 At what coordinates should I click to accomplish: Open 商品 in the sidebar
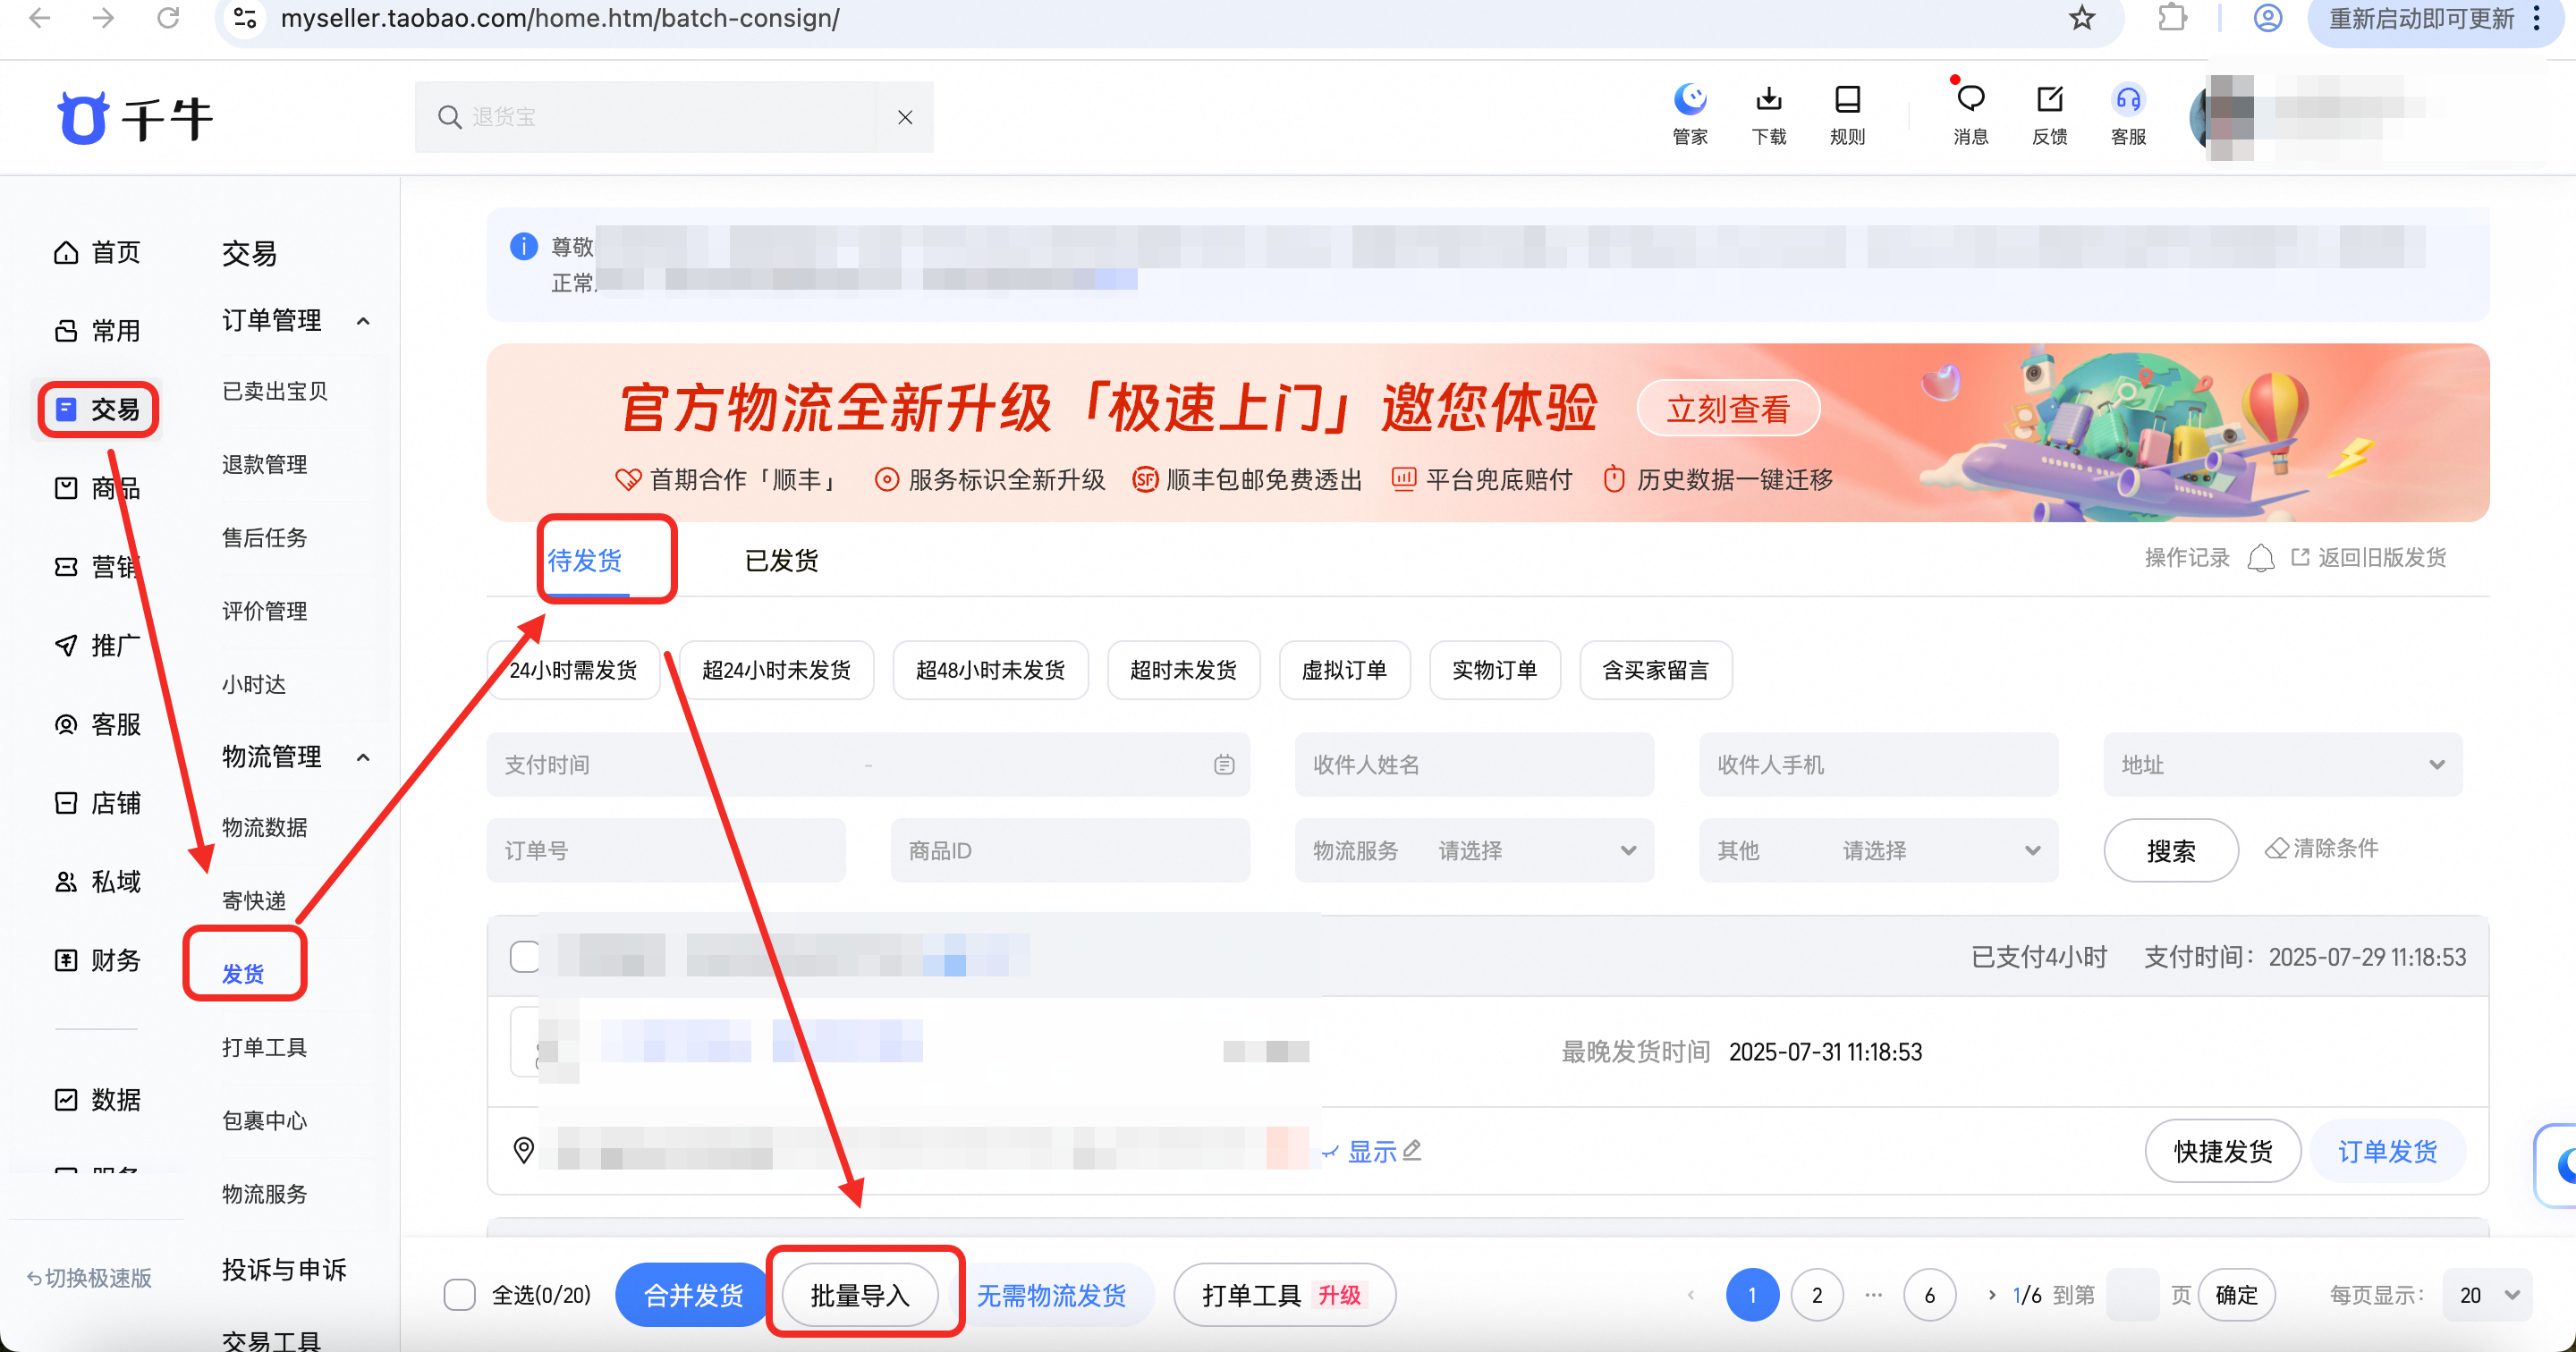point(97,488)
